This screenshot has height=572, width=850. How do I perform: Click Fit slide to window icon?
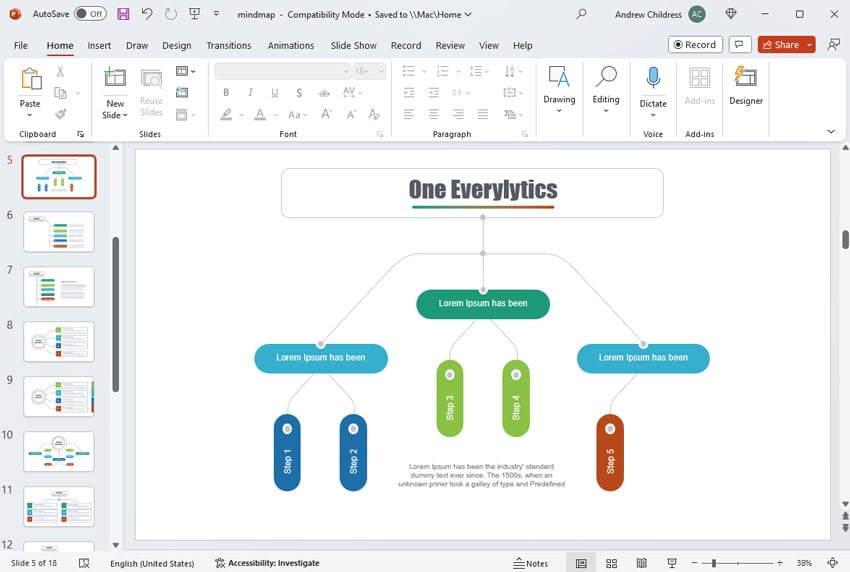833,563
